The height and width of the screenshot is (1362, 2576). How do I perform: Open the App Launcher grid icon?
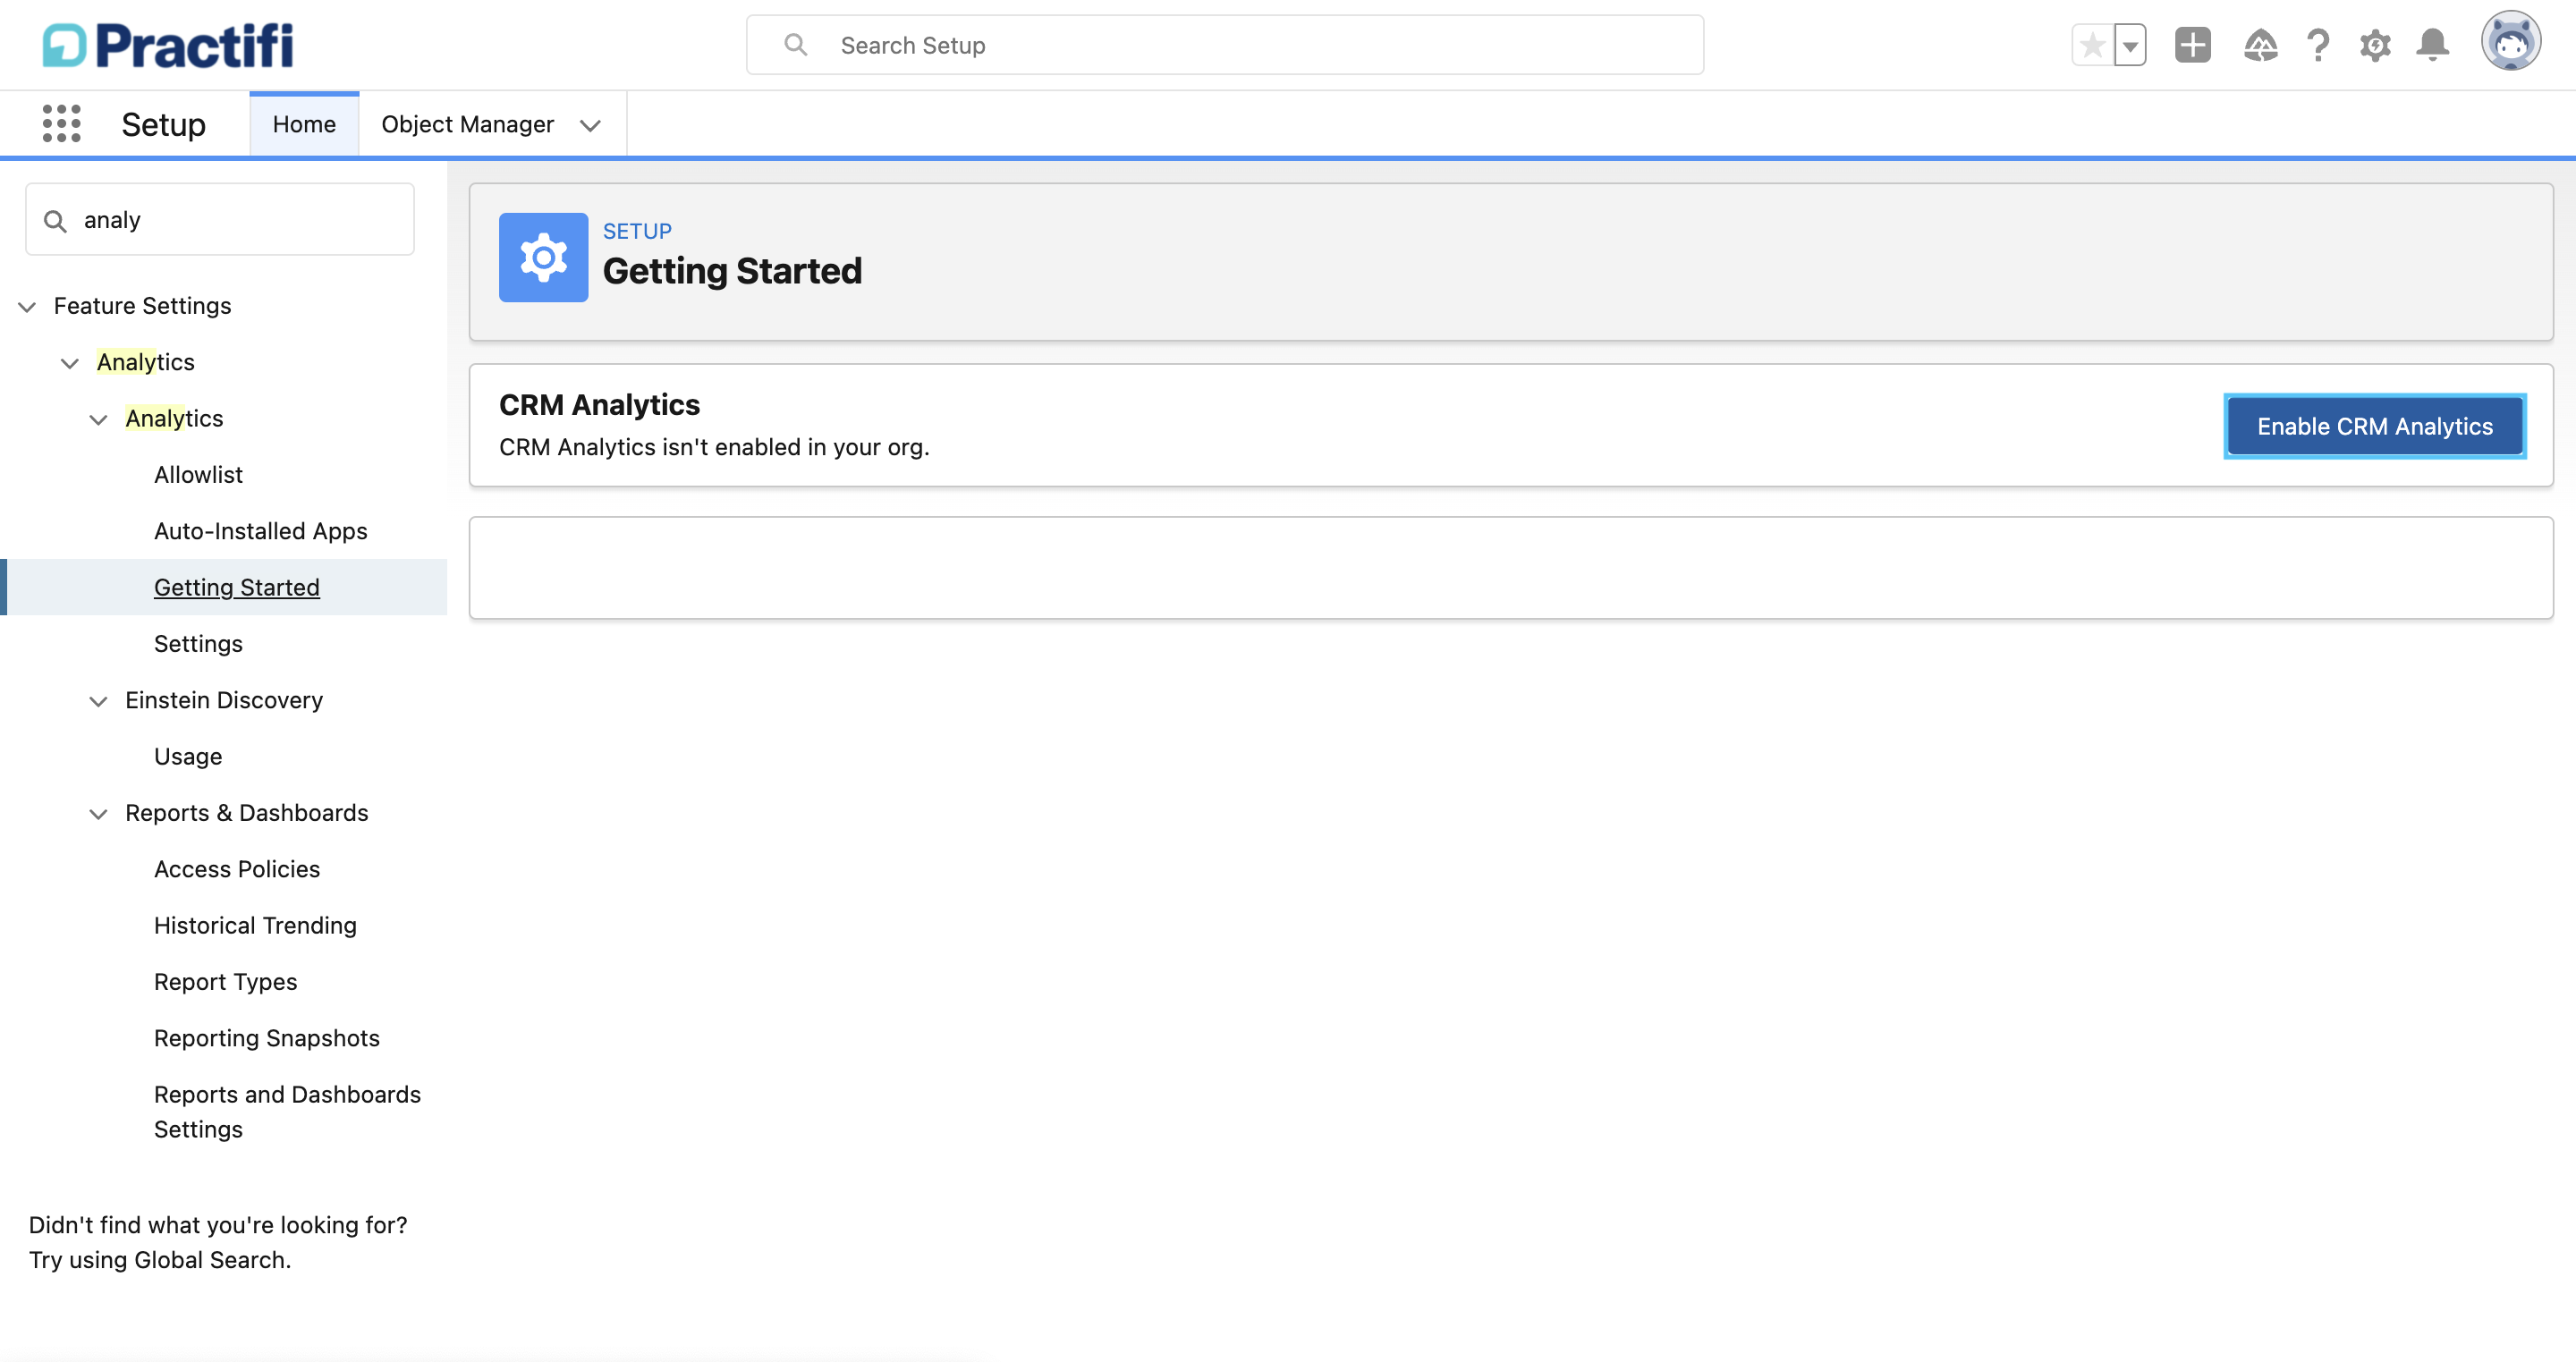[x=61, y=123]
